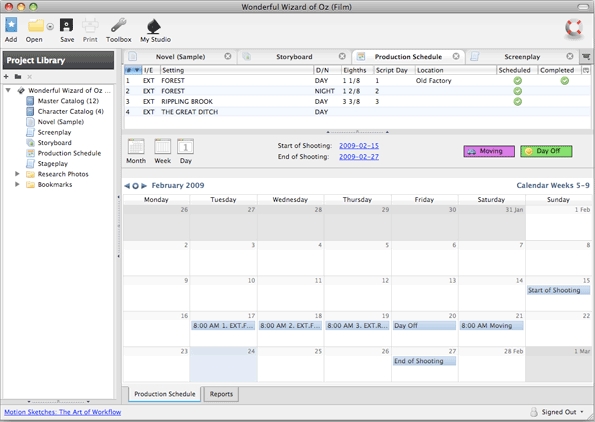
Task: Click Start of Shooting date 2009-02-15
Action: click(x=359, y=146)
